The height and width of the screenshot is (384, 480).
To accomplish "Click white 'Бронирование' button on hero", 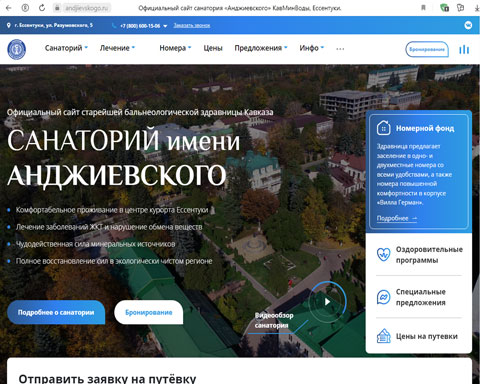I will coord(149,312).
